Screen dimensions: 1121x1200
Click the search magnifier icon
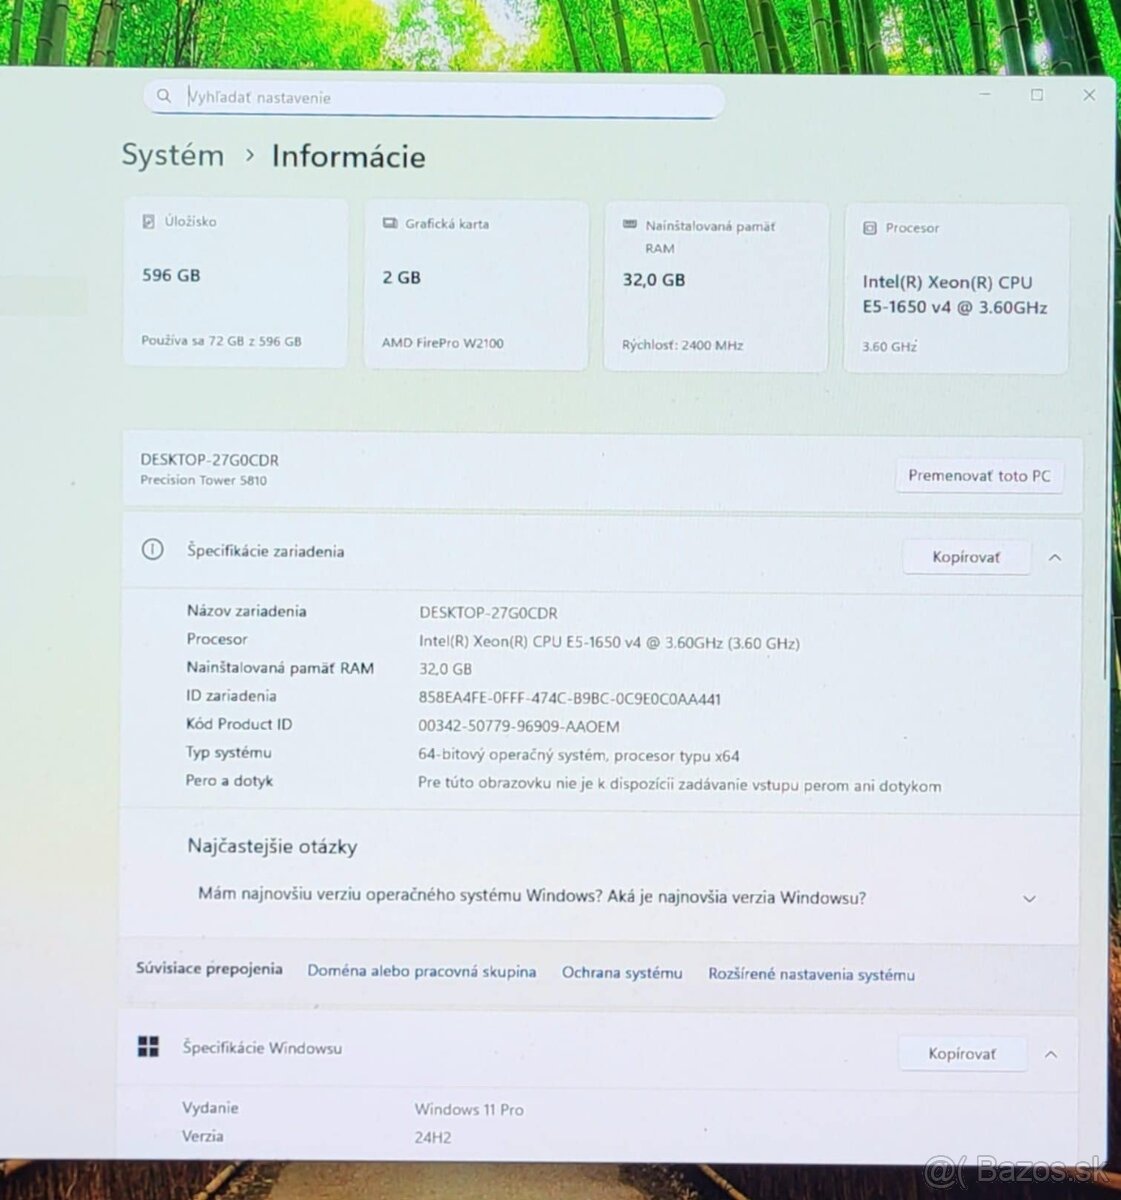click(x=164, y=97)
